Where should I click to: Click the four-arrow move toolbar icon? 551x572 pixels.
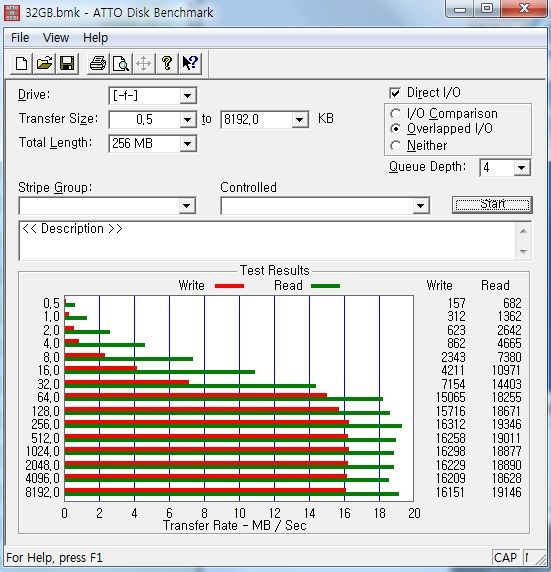pyautogui.click(x=143, y=63)
